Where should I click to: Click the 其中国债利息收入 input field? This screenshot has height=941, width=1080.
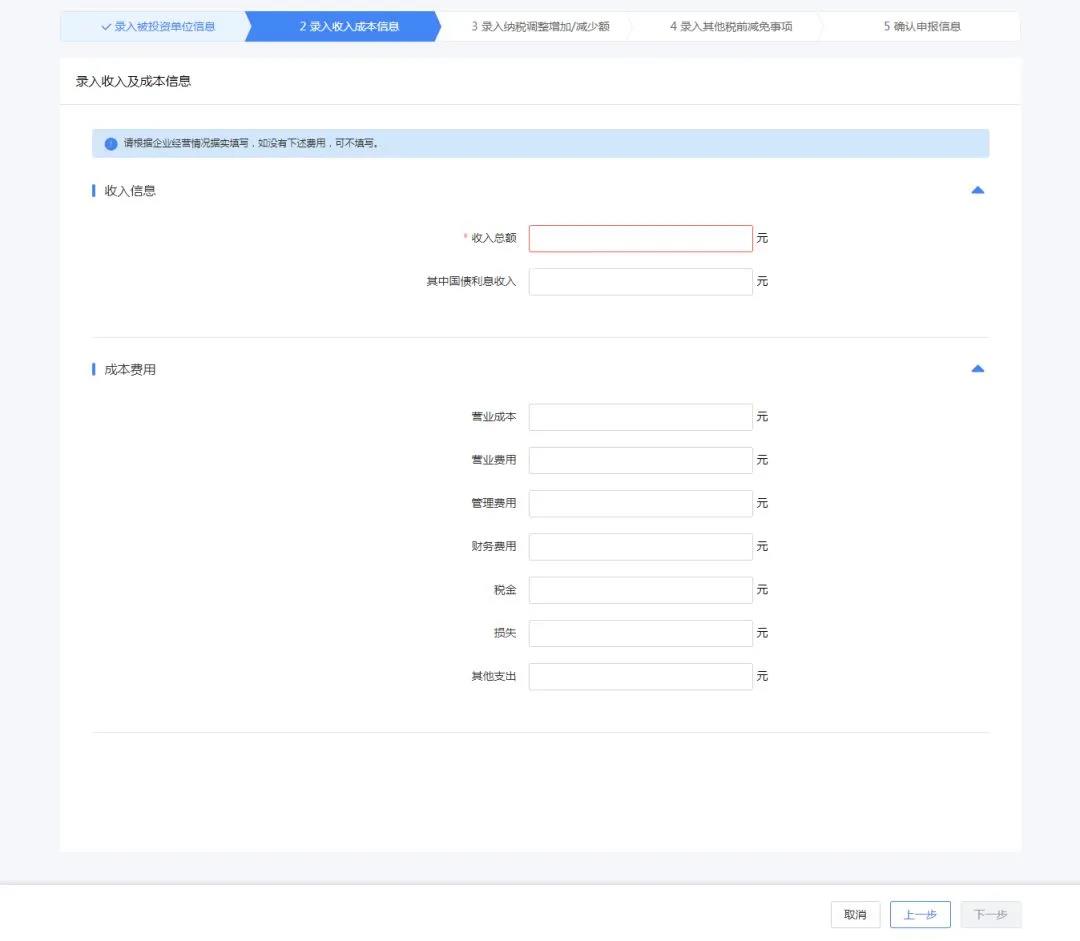click(641, 281)
